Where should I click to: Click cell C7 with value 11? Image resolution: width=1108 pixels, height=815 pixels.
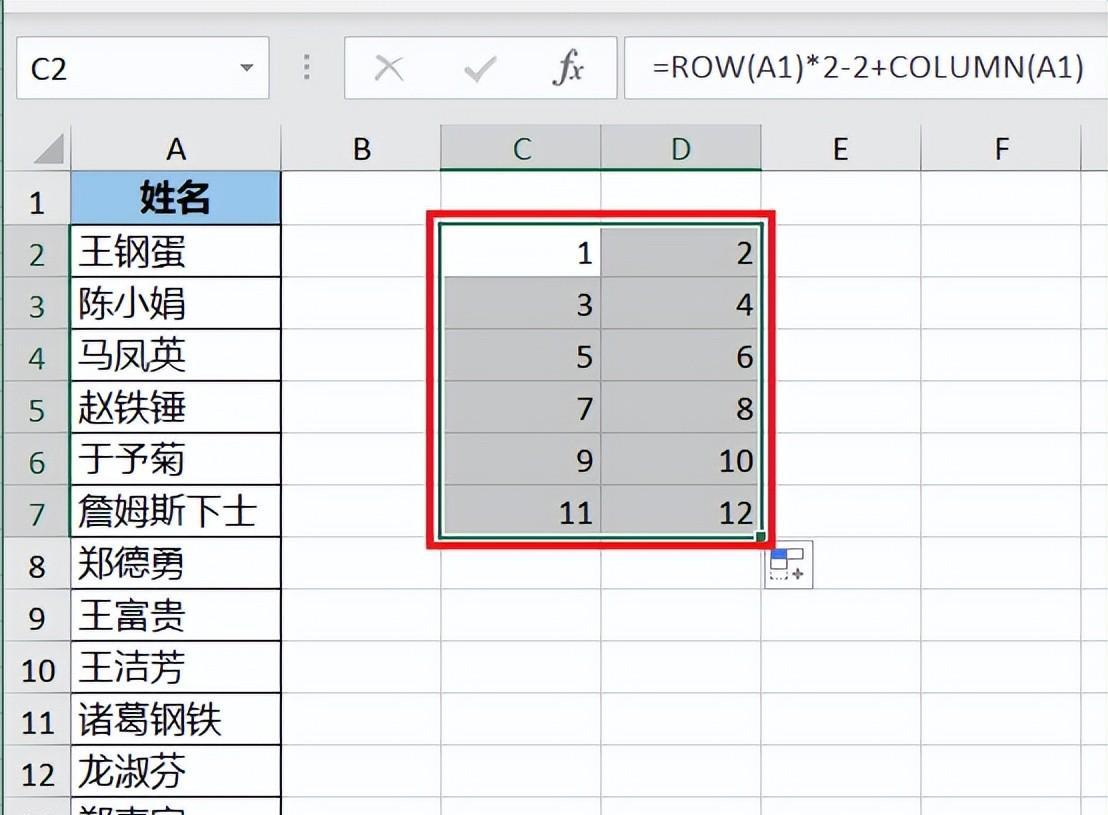(x=521, y=512)
